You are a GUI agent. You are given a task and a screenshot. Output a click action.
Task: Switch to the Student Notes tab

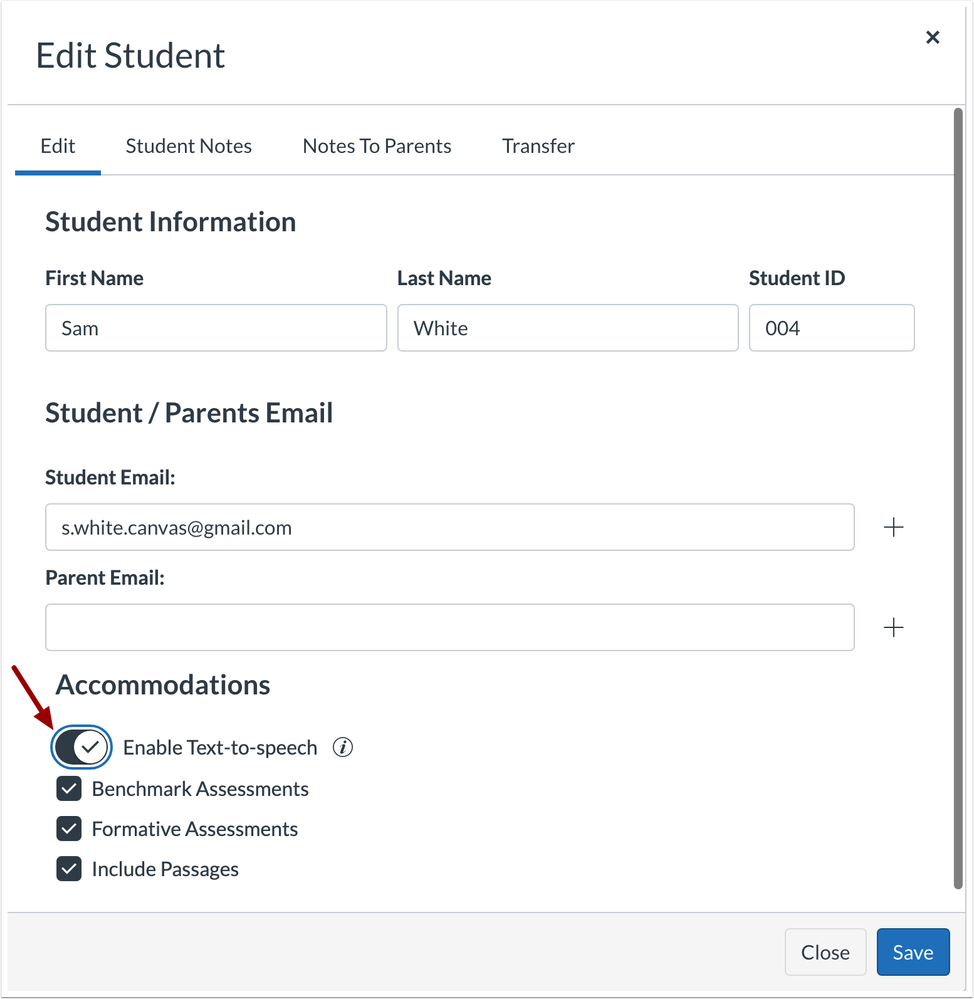point(189,146)
